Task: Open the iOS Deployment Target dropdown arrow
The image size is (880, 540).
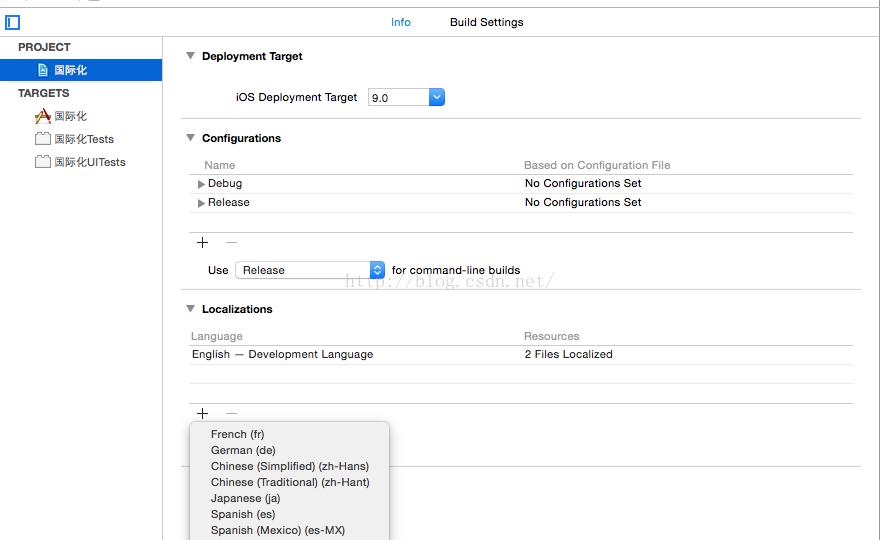Action: pos(437,97)
